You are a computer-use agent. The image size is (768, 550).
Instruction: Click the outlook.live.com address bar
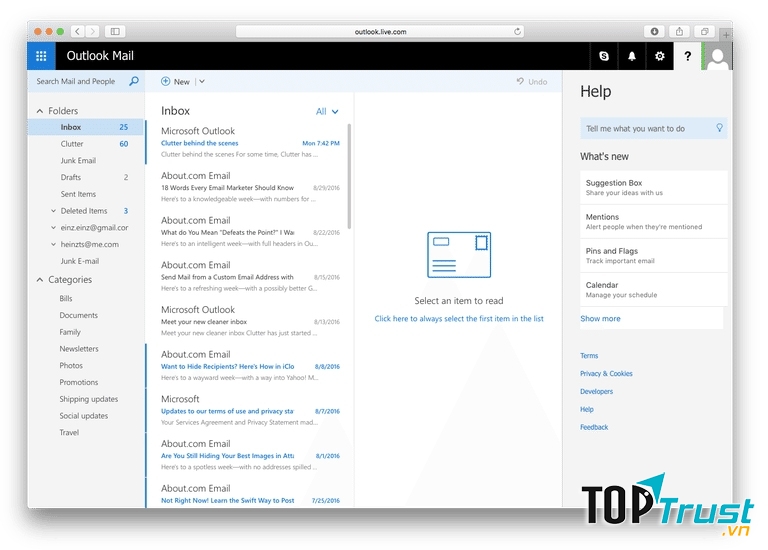tap(380, 31)
